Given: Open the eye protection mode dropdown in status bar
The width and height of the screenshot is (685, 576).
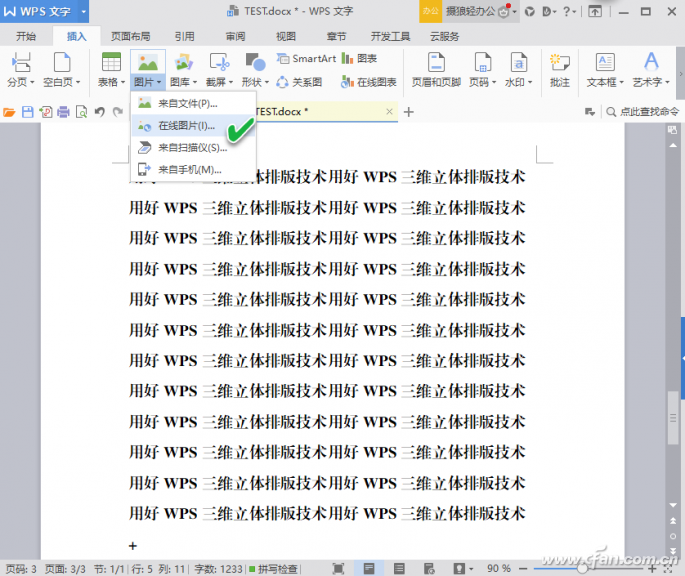Looking at the screenshot, I should click(x=471, y=569).
